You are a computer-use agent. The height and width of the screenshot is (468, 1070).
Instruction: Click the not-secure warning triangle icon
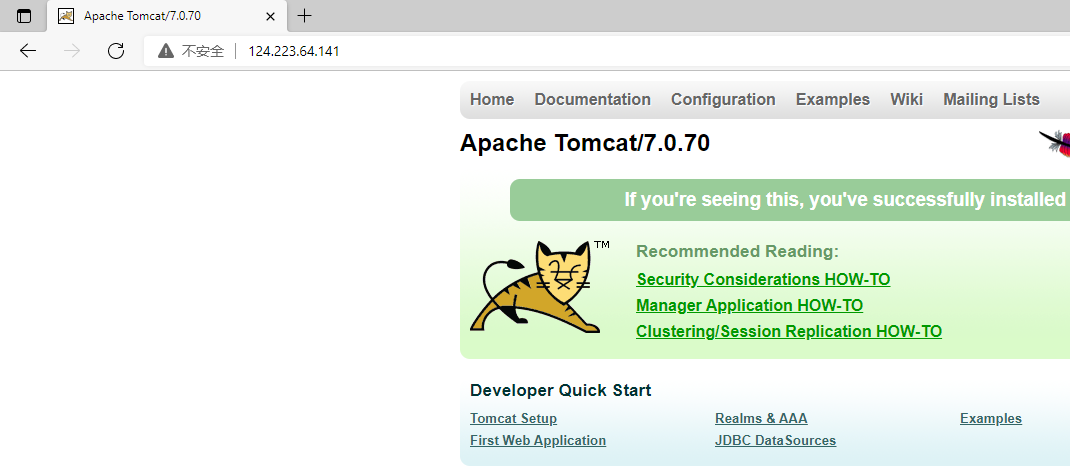coord(166,51)
